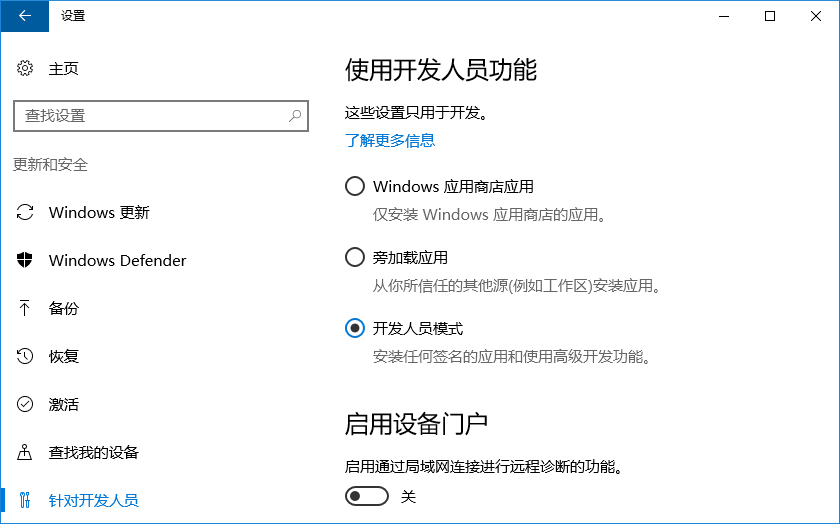Screen dimensions: 840x524
Task: Select the 开发人员模式 radio button
Action: point(354,328)
